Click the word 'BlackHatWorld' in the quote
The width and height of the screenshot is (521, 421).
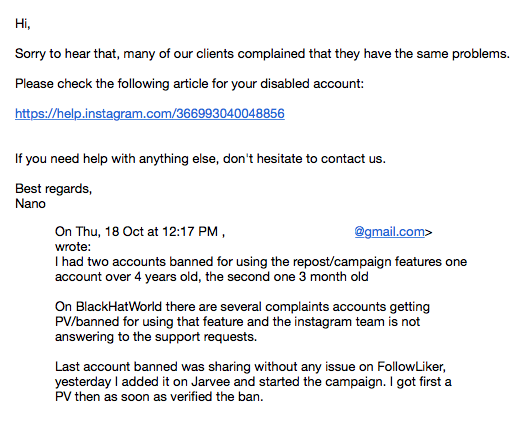click(119, 307)
